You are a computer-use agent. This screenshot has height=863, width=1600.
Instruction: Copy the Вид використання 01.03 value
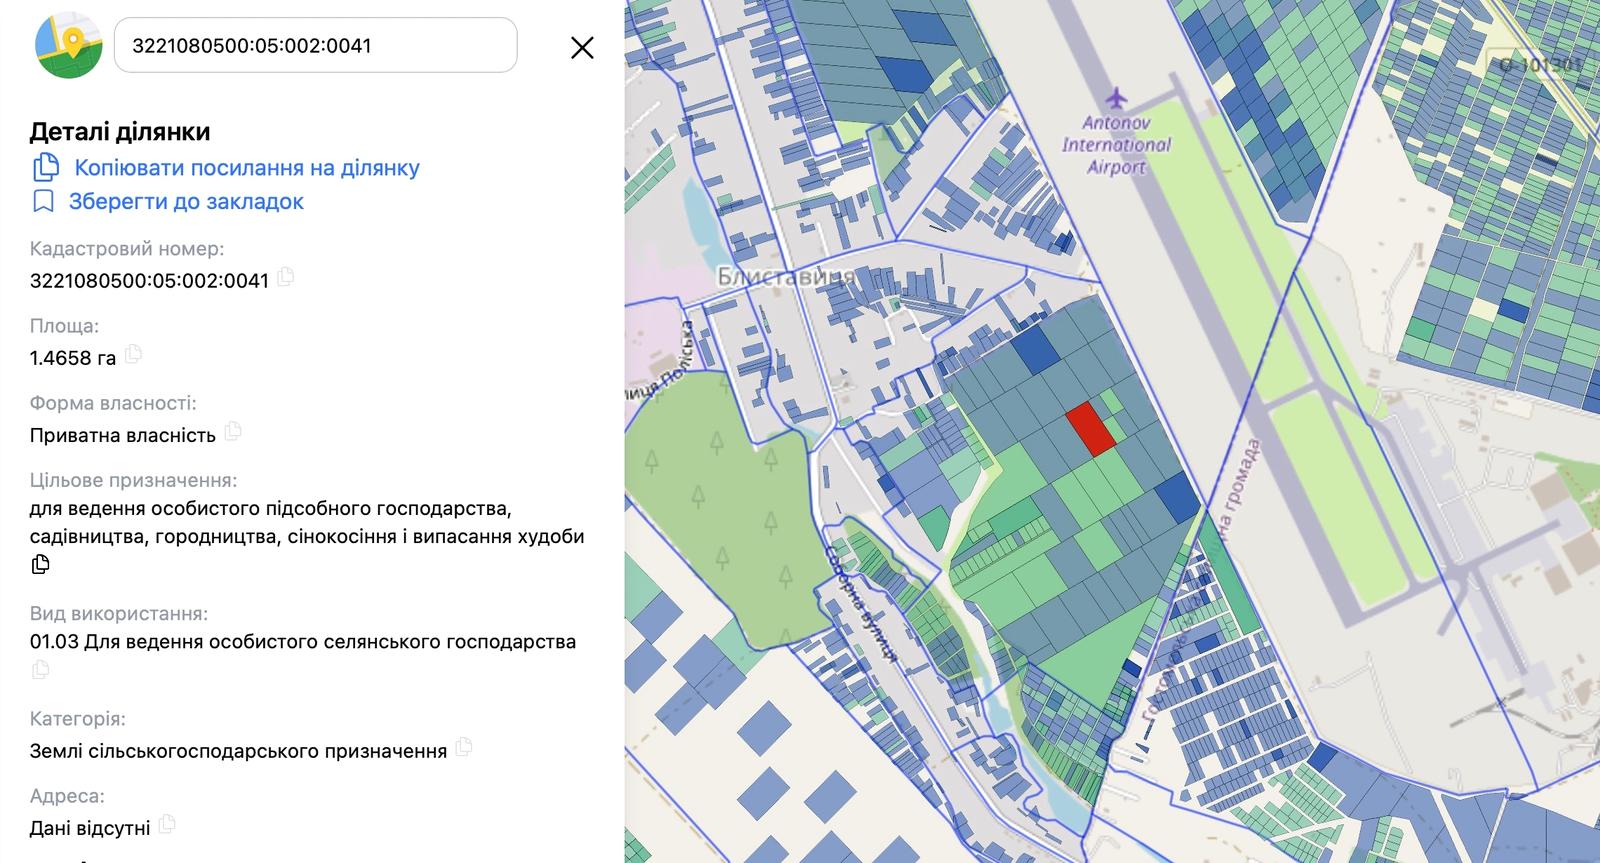(x=41, y=670)
